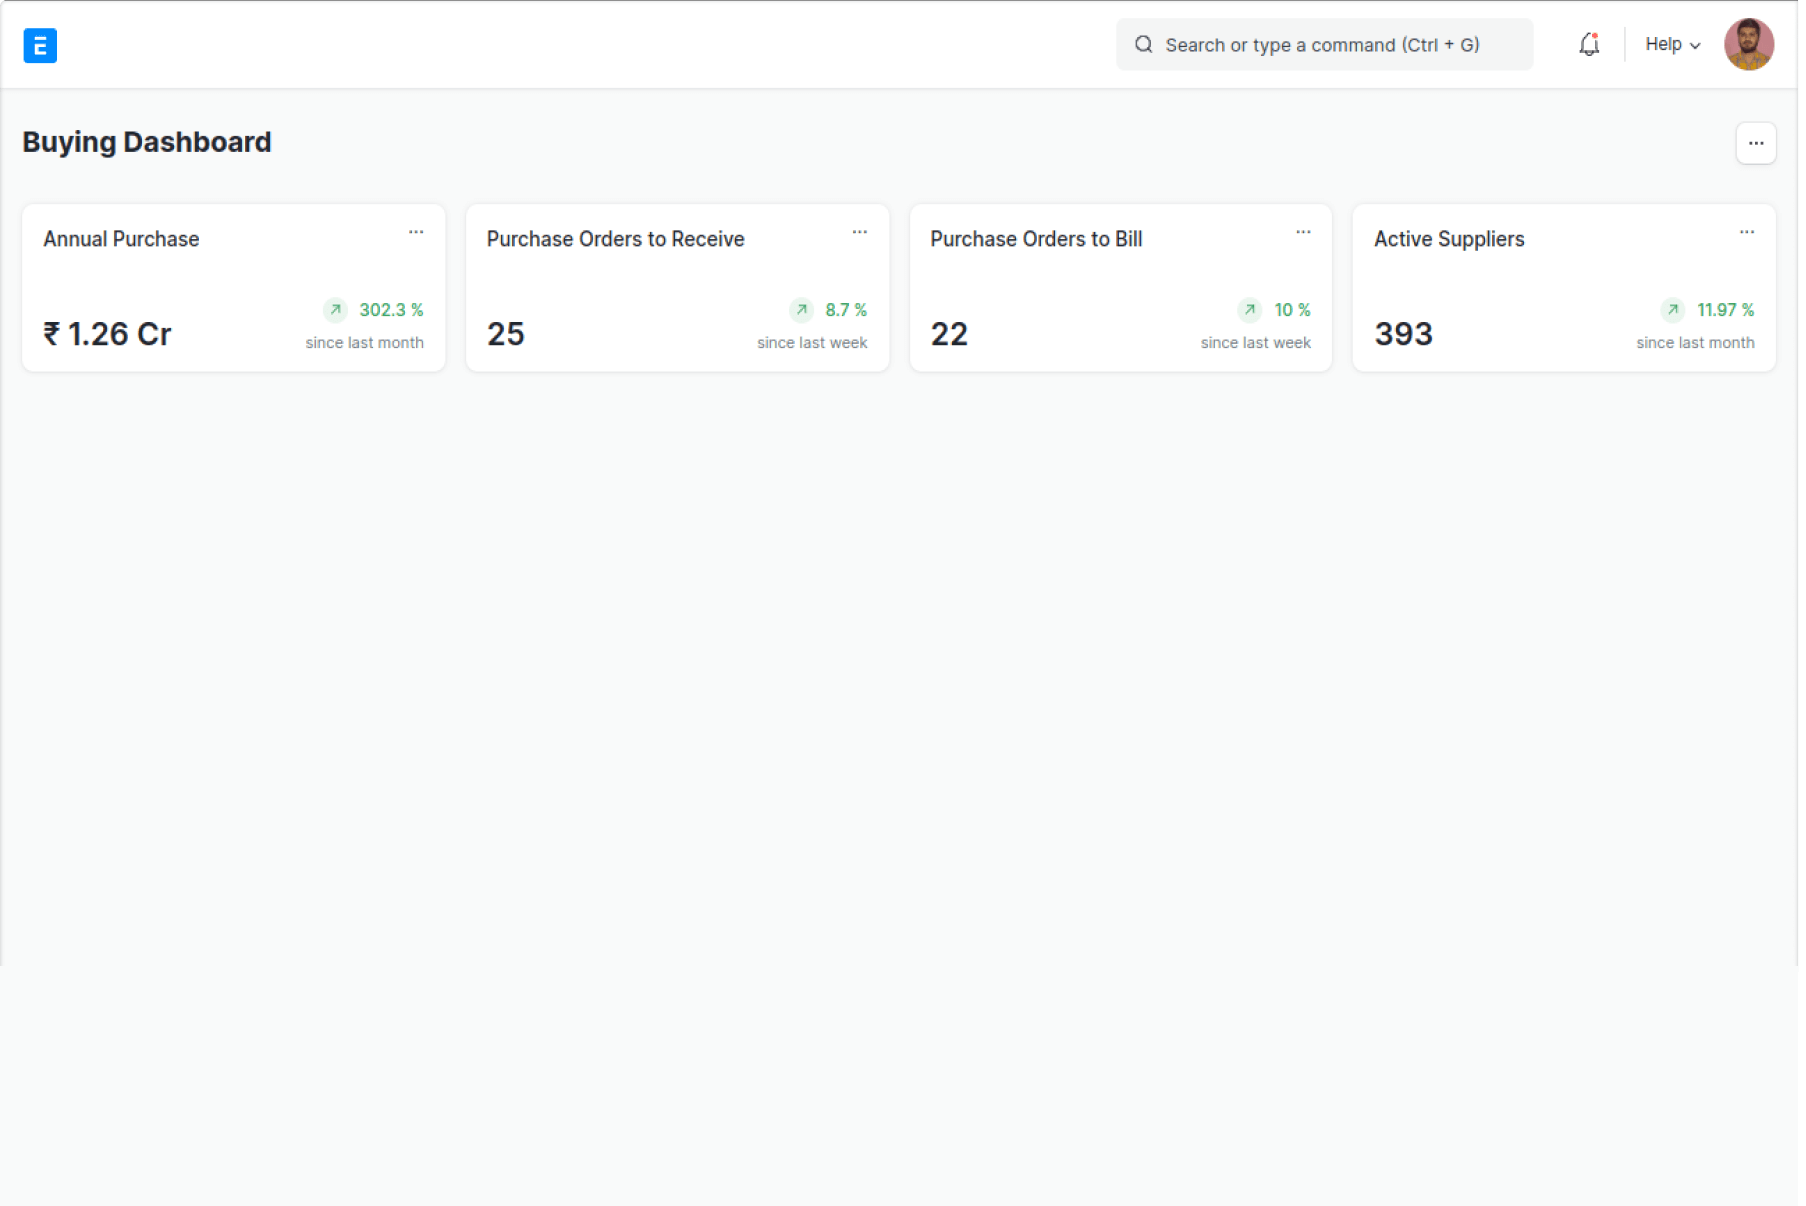Open the Annual Purchase card title
Image resolution: width=1806 pixels, height=1206 pixels.
[x=122, y=240]
